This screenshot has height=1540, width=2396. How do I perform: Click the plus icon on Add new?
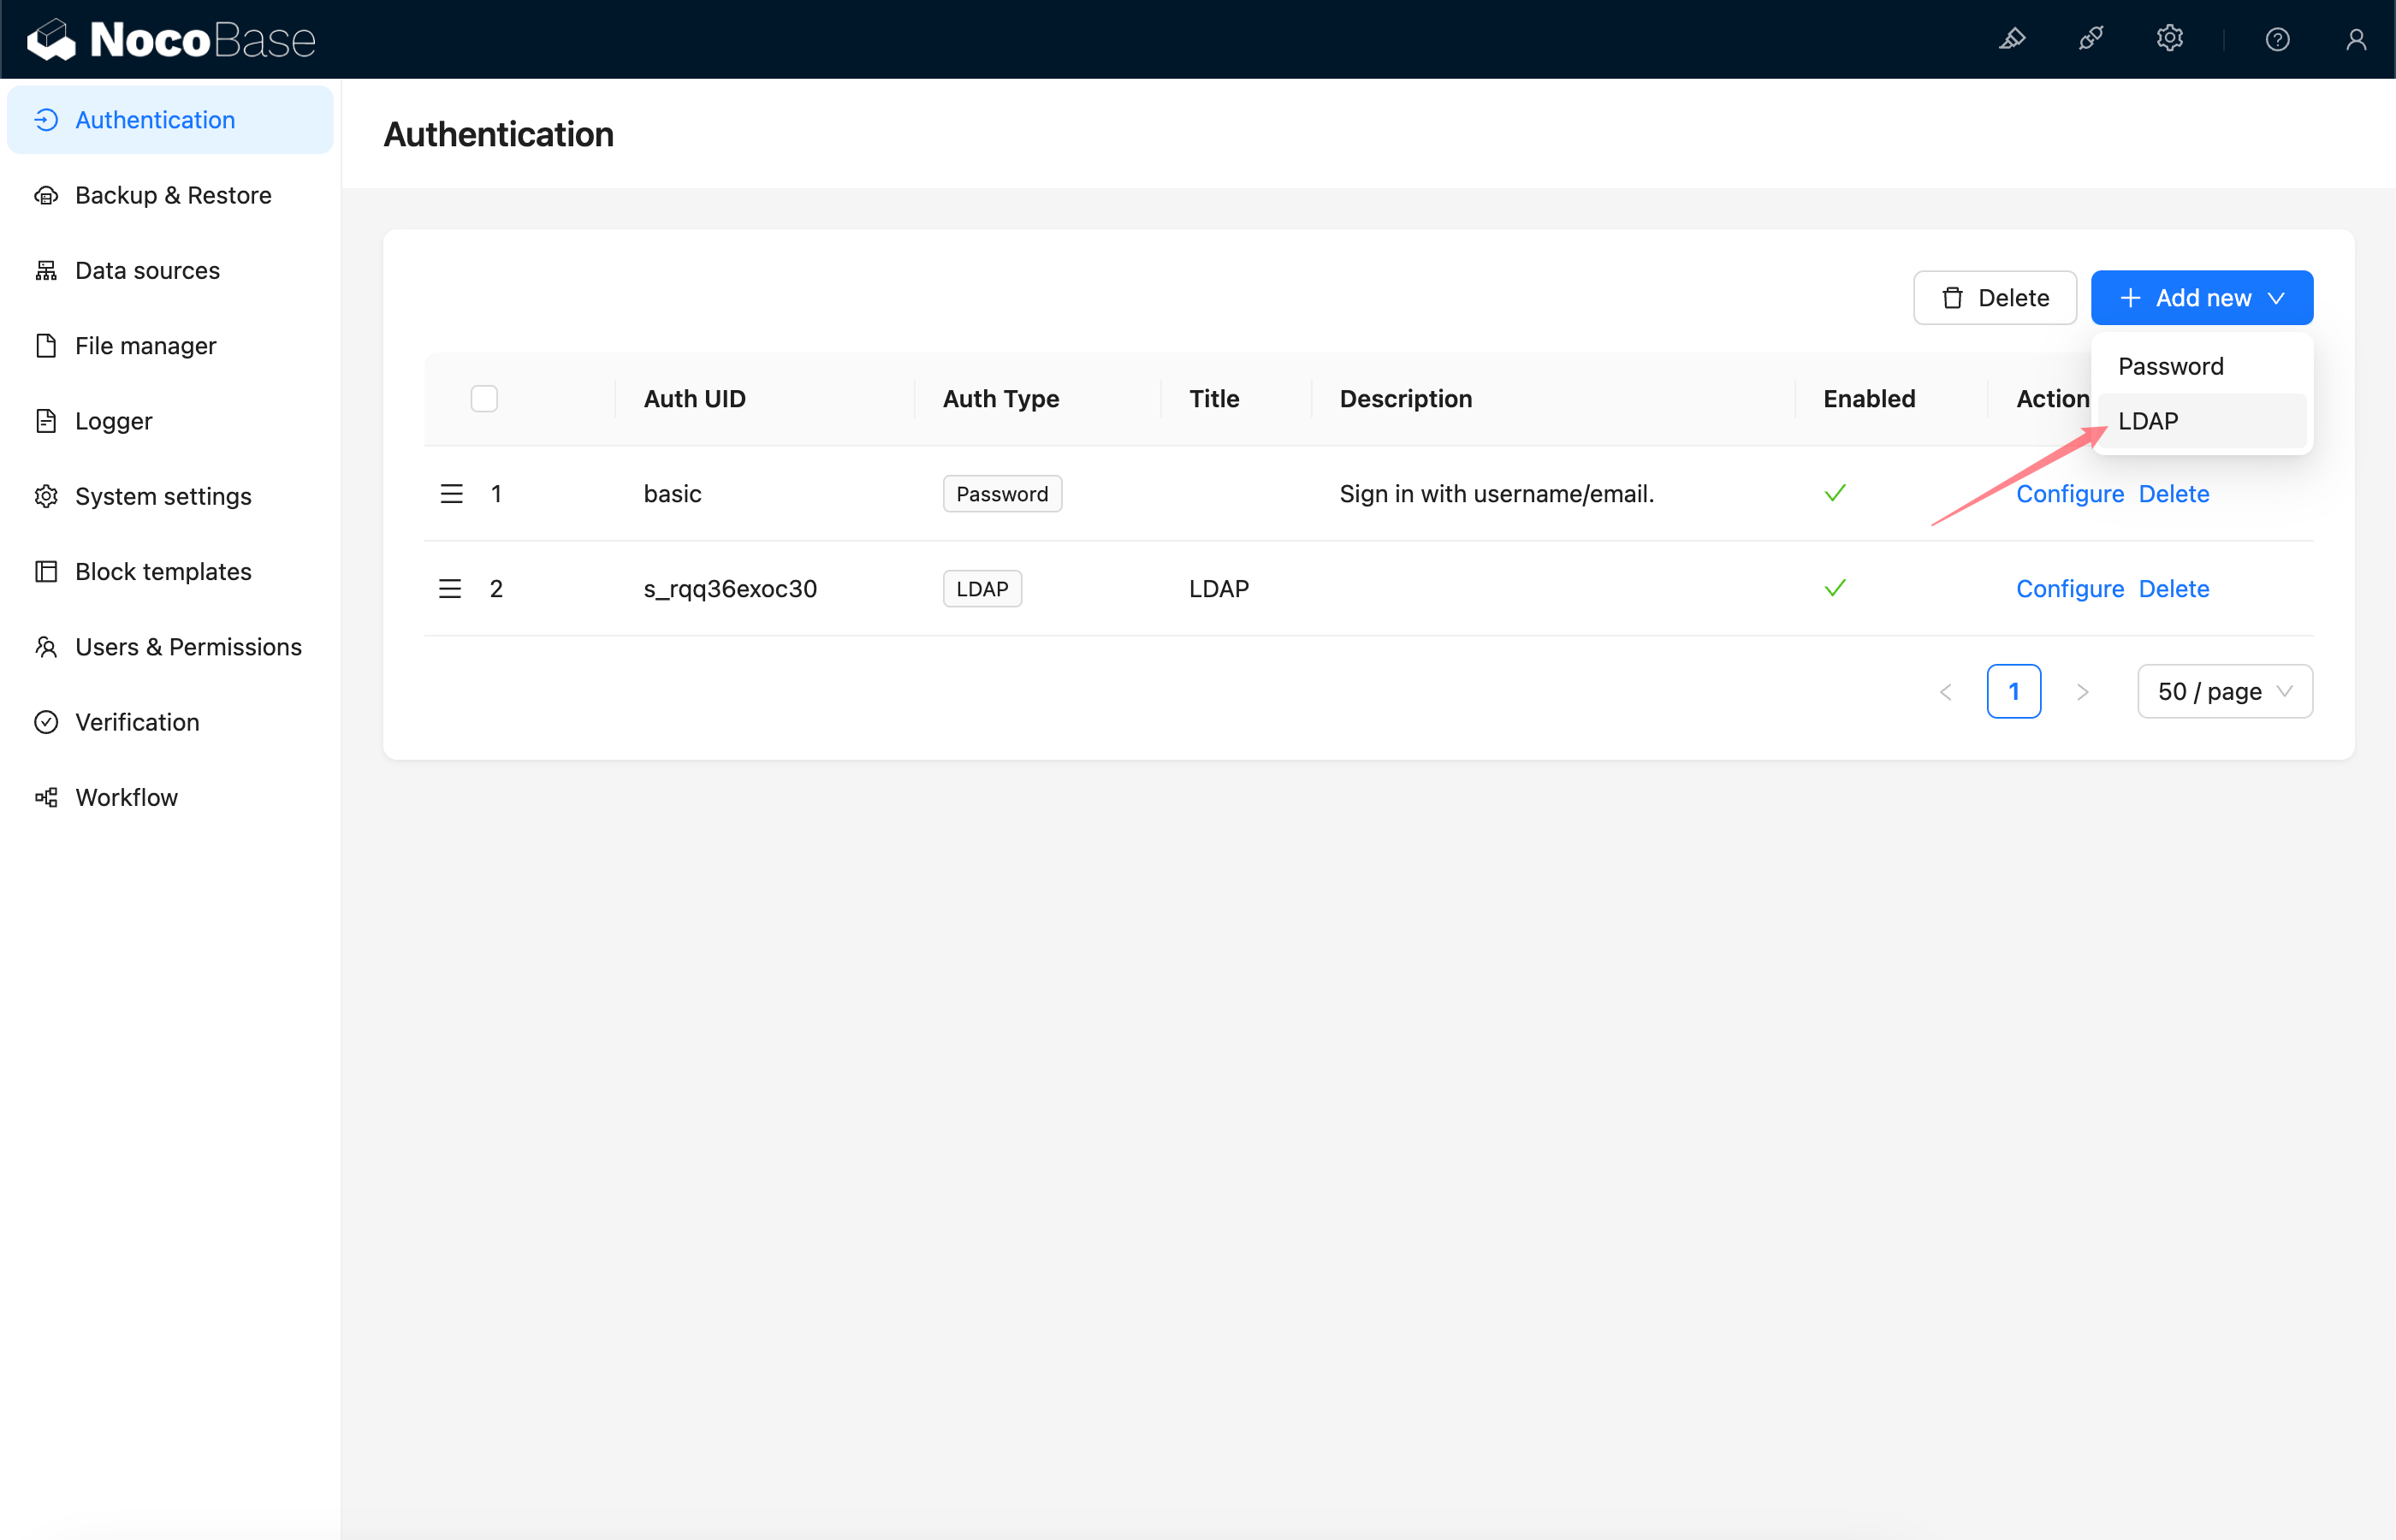[2130, 298]
